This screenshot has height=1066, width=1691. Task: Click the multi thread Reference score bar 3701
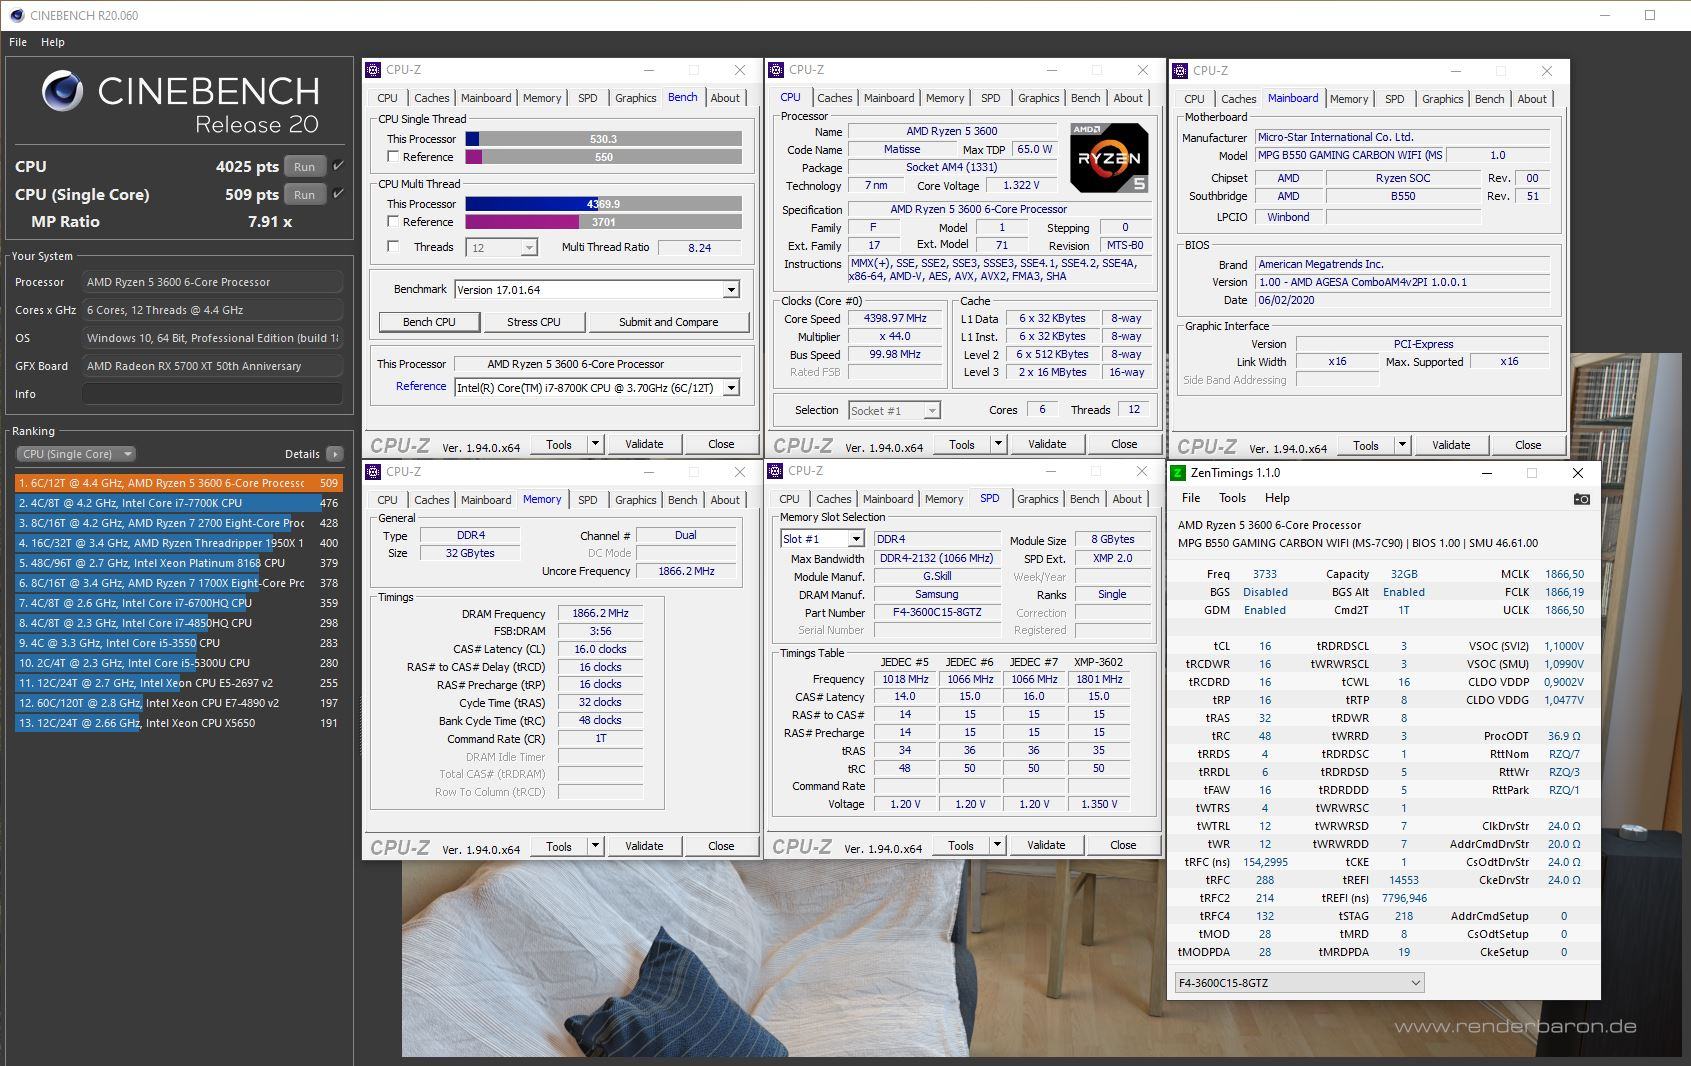click(604, 222)
